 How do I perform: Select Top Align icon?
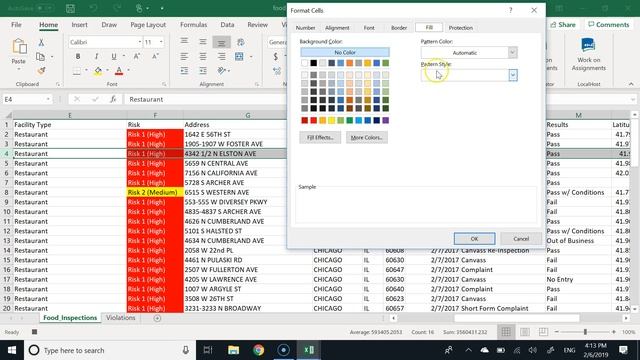tap(184, 41)
